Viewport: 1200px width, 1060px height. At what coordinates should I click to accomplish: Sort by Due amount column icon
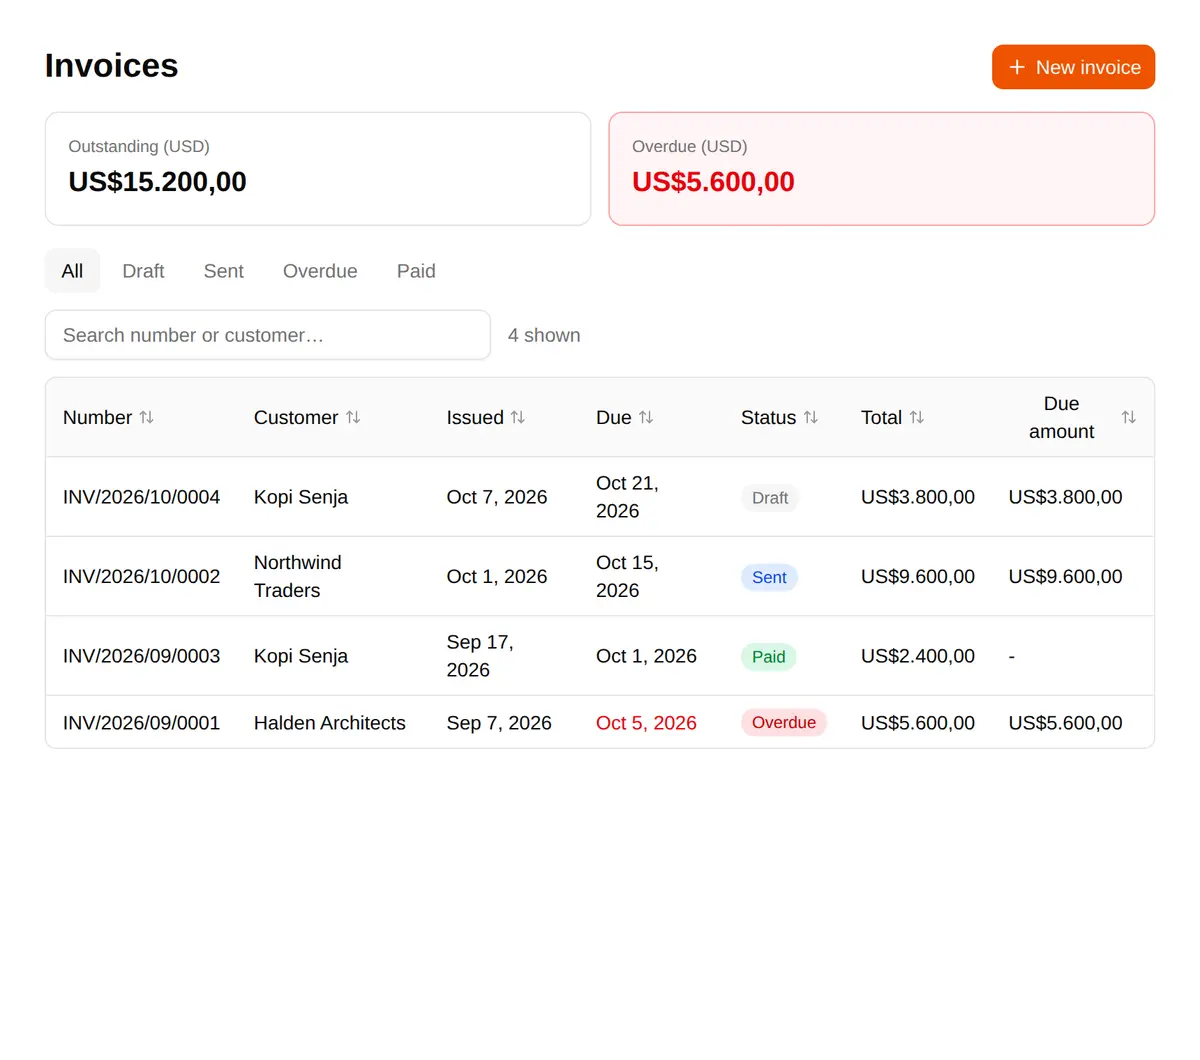[1129, 417]
